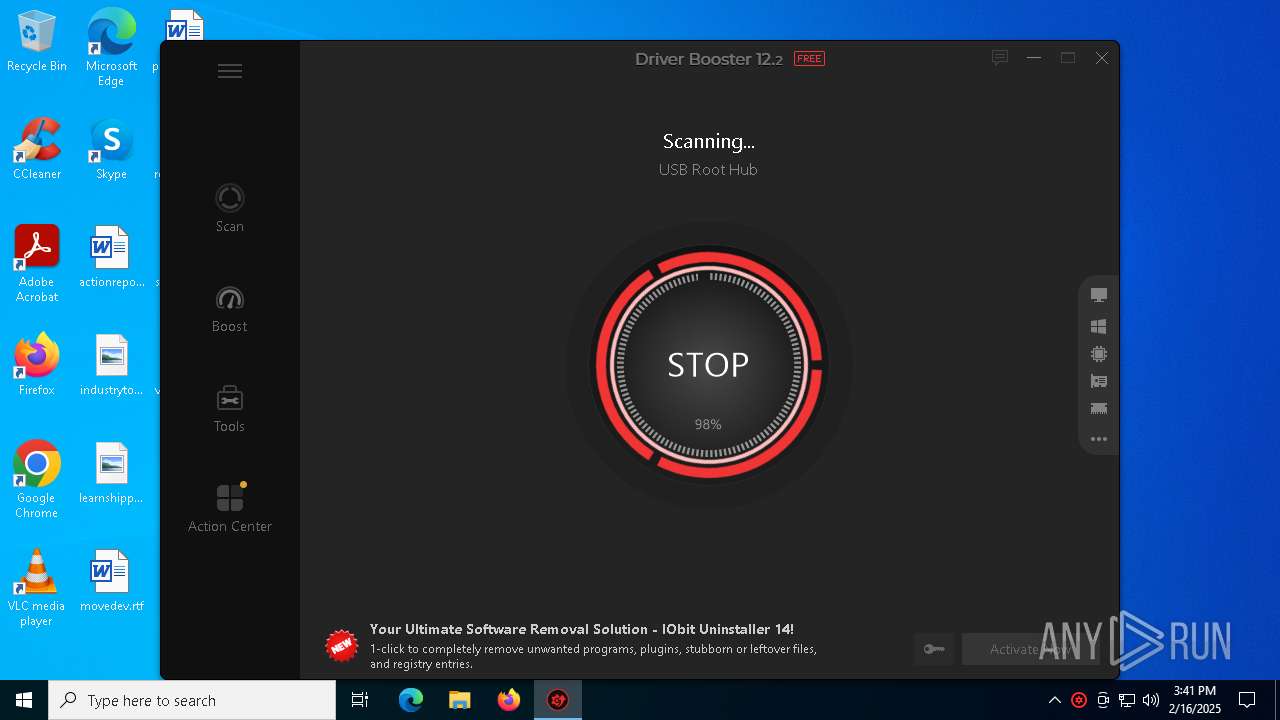The height and width of the screenshot is (720, 1280).
Task: Select the Firefox desktop shortcut
Action: 37,364
